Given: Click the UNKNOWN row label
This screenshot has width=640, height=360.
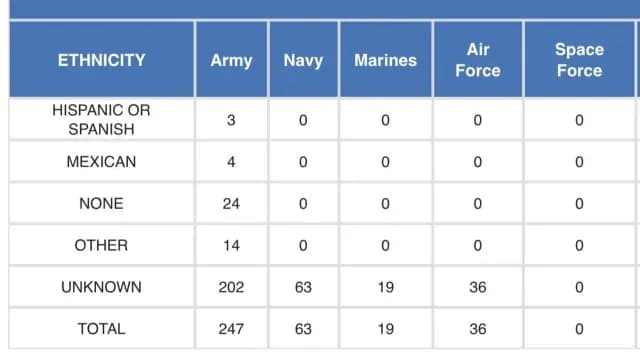Looking at the screenshot, I should click(x=101, y=287).
